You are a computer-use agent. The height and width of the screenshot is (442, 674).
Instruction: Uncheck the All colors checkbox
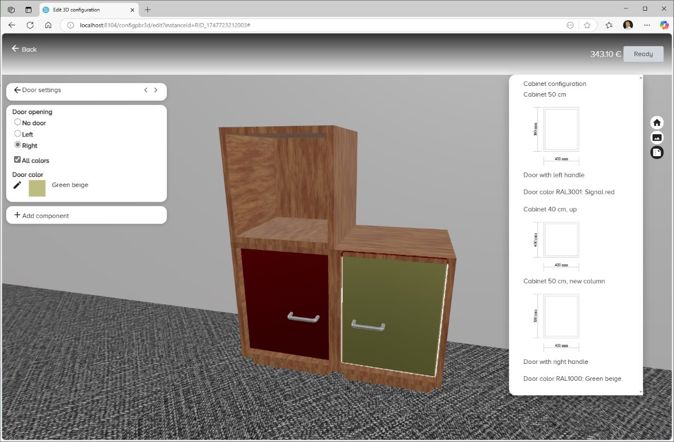click(x=17, y=160)
